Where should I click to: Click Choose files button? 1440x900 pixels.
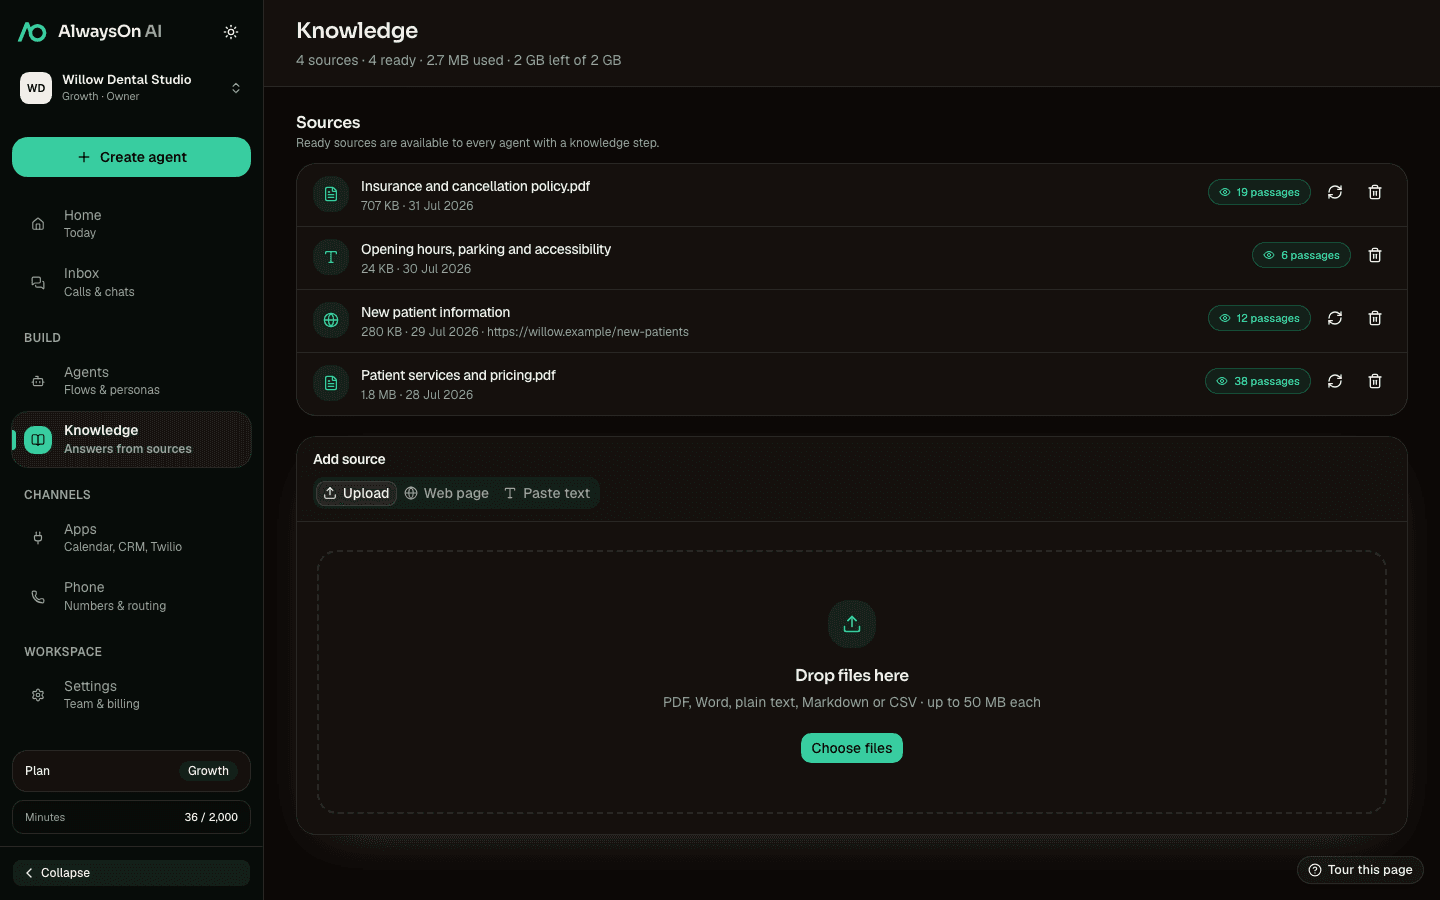(x=852, y=748)
